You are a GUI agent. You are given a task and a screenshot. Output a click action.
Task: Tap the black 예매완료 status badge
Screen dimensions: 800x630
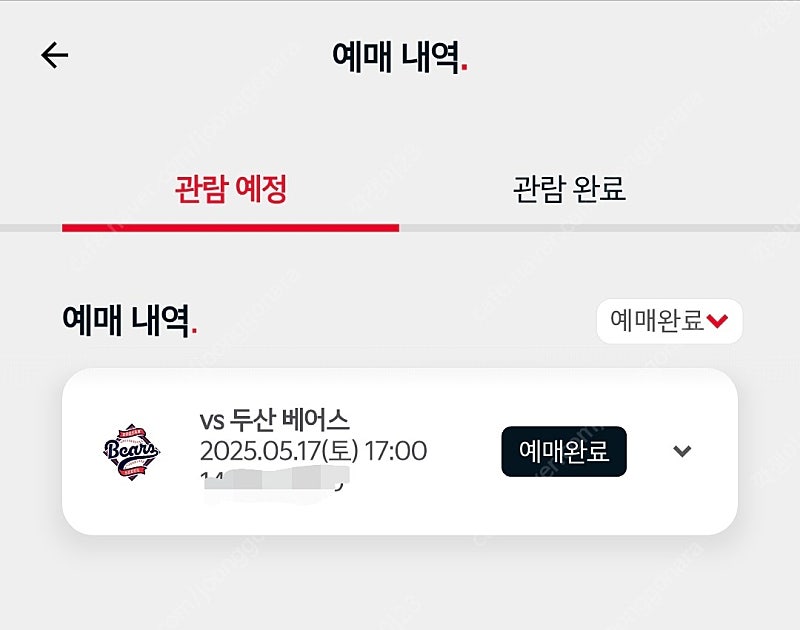[564, 451]
